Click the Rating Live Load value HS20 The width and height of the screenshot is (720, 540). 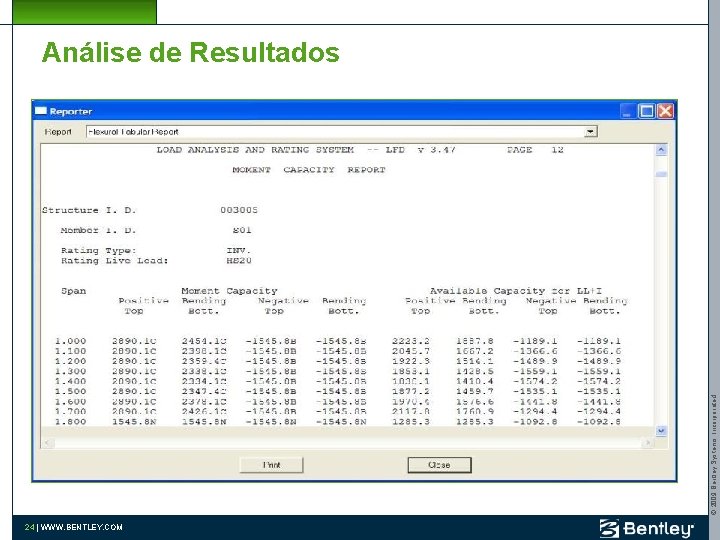click(x=239, y=260)
